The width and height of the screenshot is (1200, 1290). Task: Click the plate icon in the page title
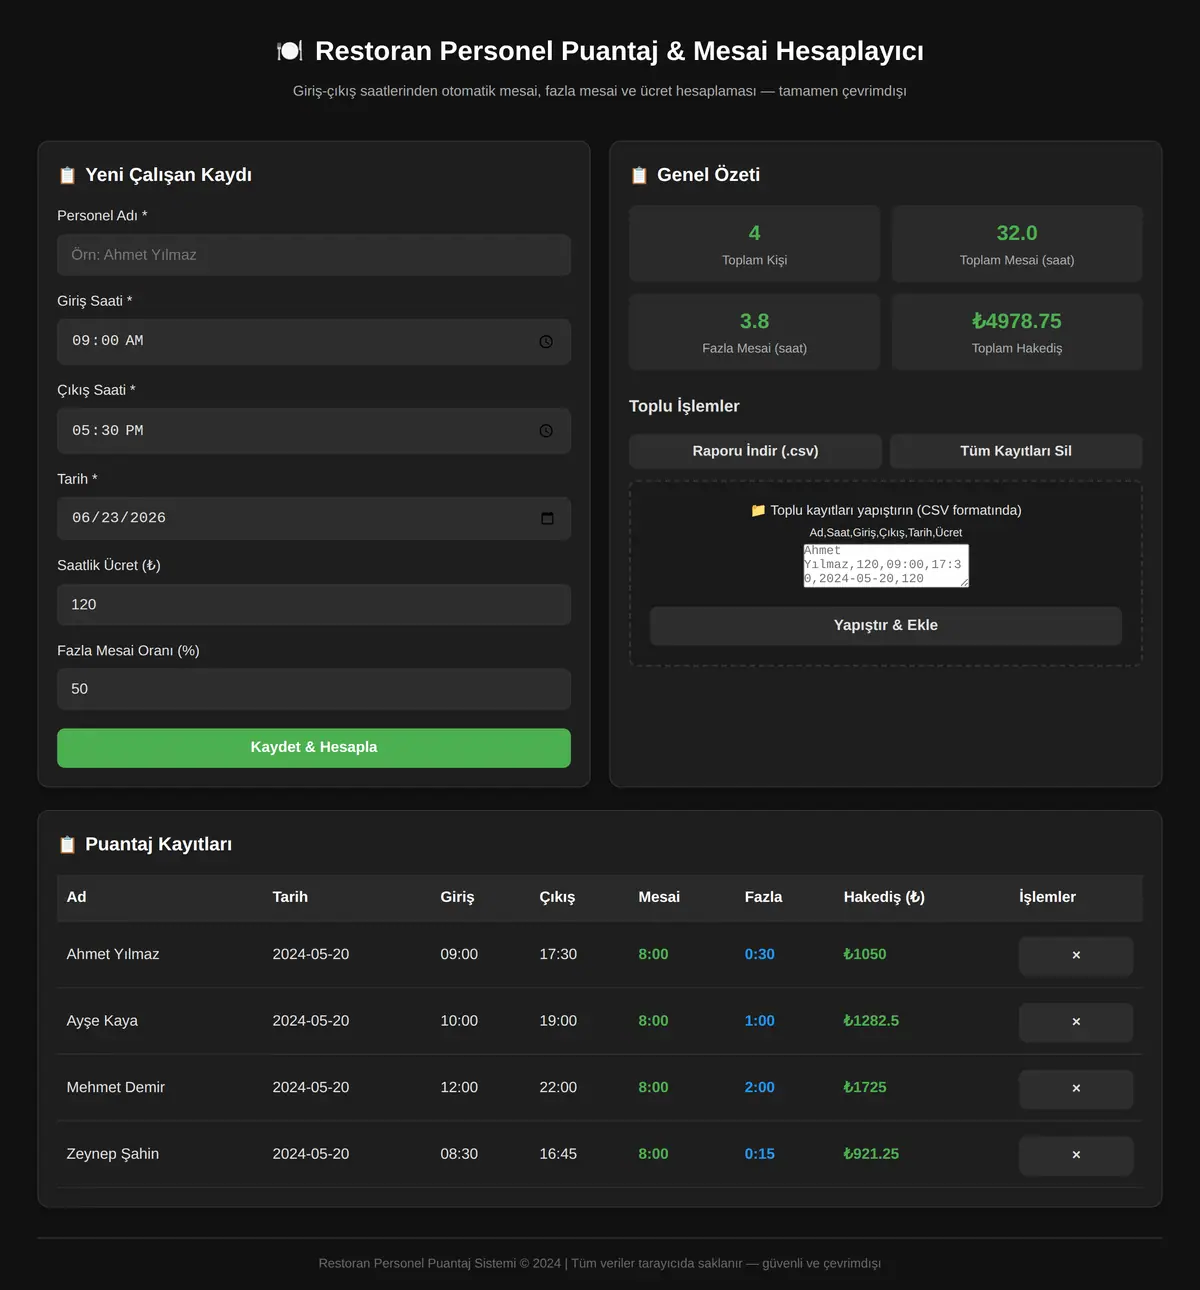click(290, 51)
